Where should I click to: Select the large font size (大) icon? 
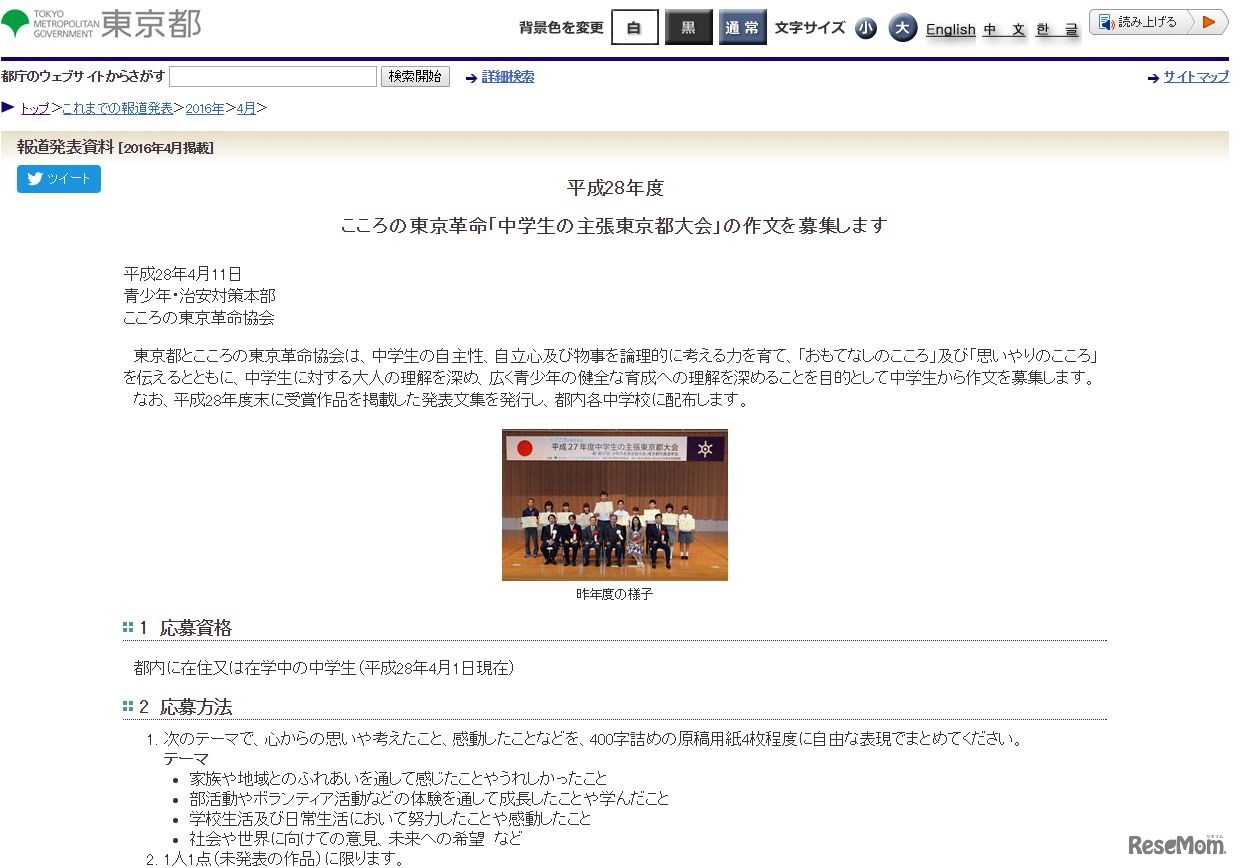(903, 28)
